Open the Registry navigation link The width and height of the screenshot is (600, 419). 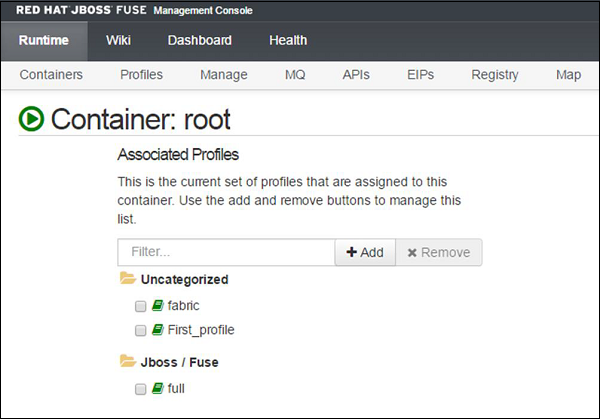(495, 75)
